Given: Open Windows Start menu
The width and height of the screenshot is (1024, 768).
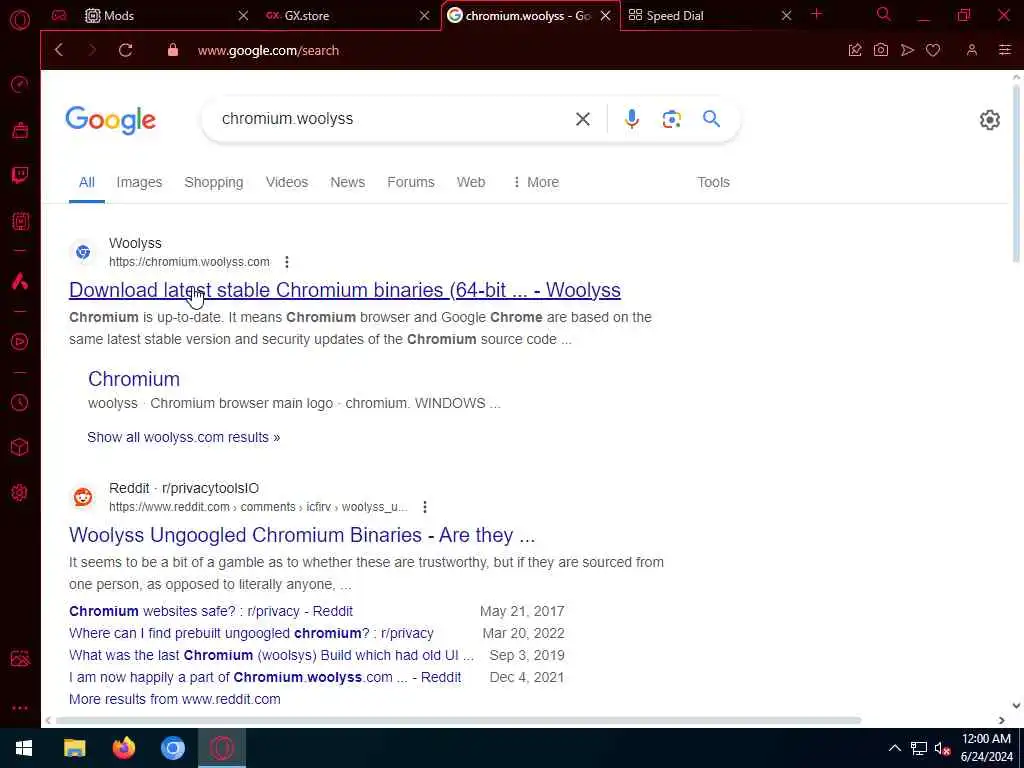Looking at the screenshot, I should pos(24,748).
